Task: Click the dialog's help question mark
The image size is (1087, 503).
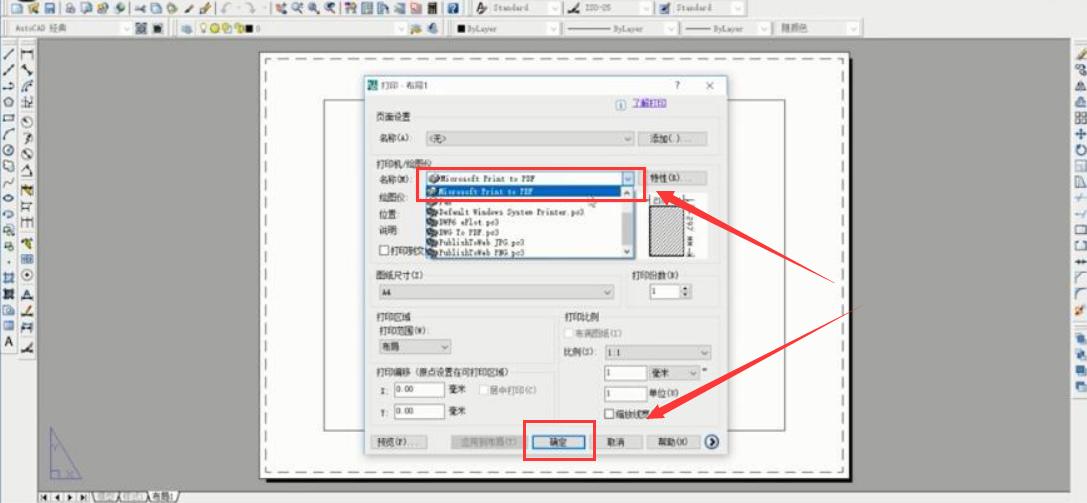Action: (x=677, y=85)
